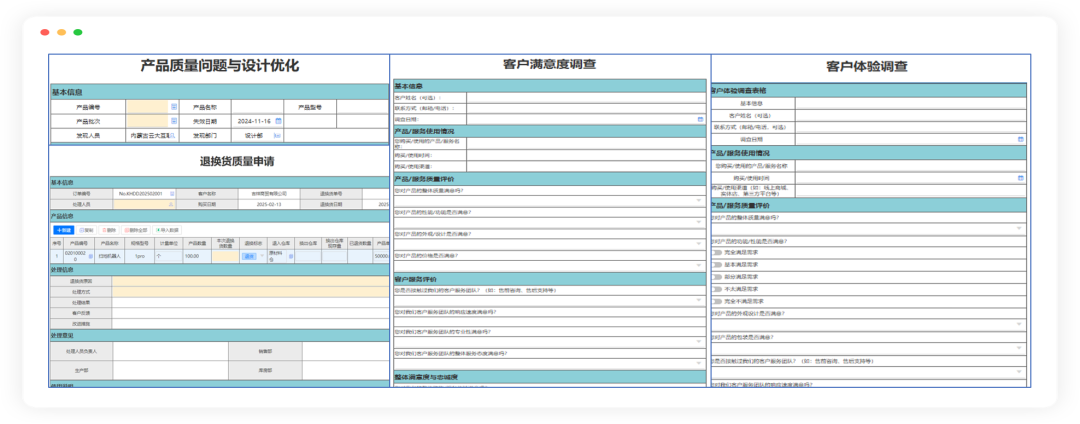Open the 调查日期 calendar in 客户体验调查
Screen dimensions: 1080x424
[x=1021, y=139]
